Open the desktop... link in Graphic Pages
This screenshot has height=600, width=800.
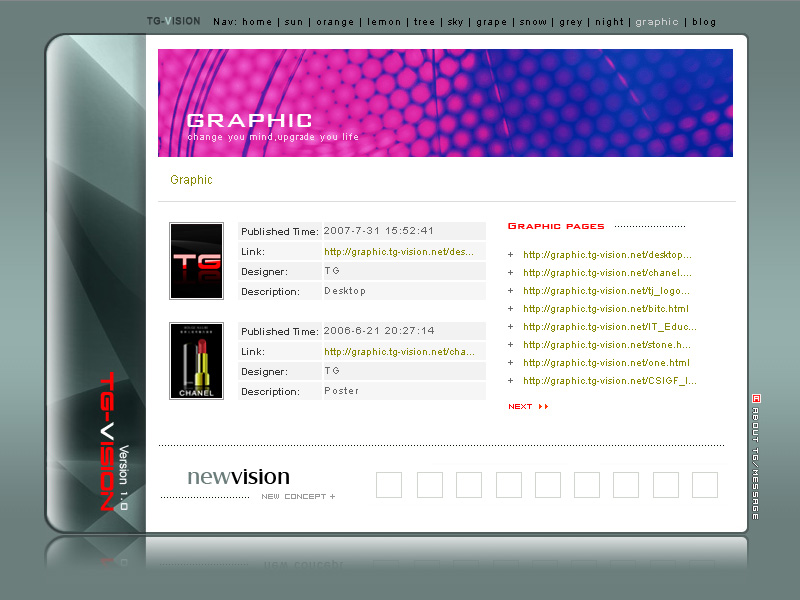pos(607,255)
